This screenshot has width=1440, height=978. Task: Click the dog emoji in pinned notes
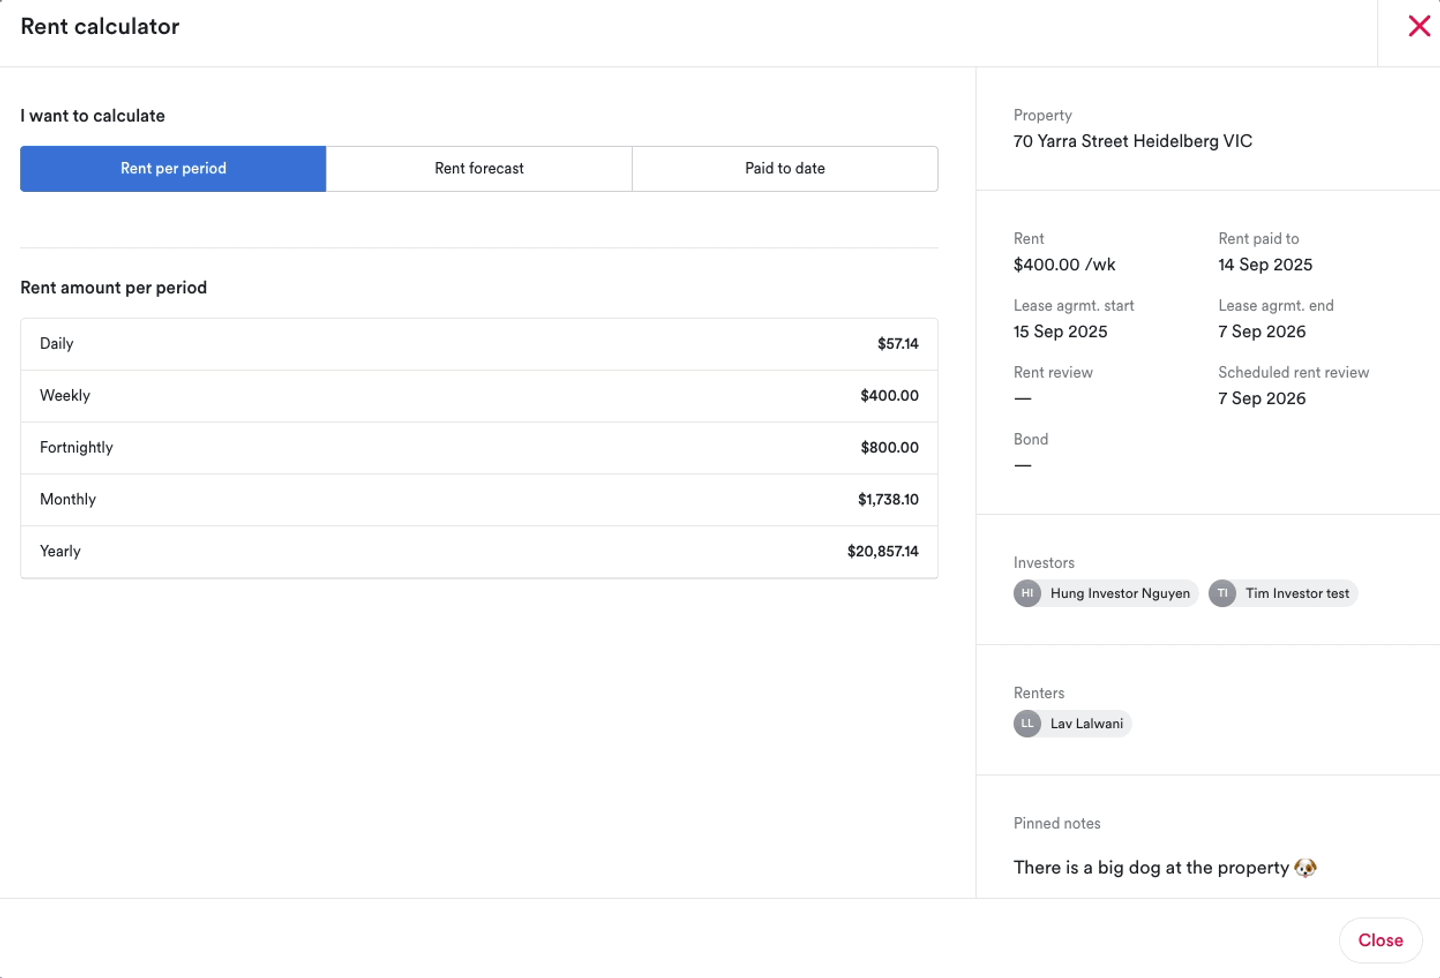pyautogui.click(x=1305, y=867)
